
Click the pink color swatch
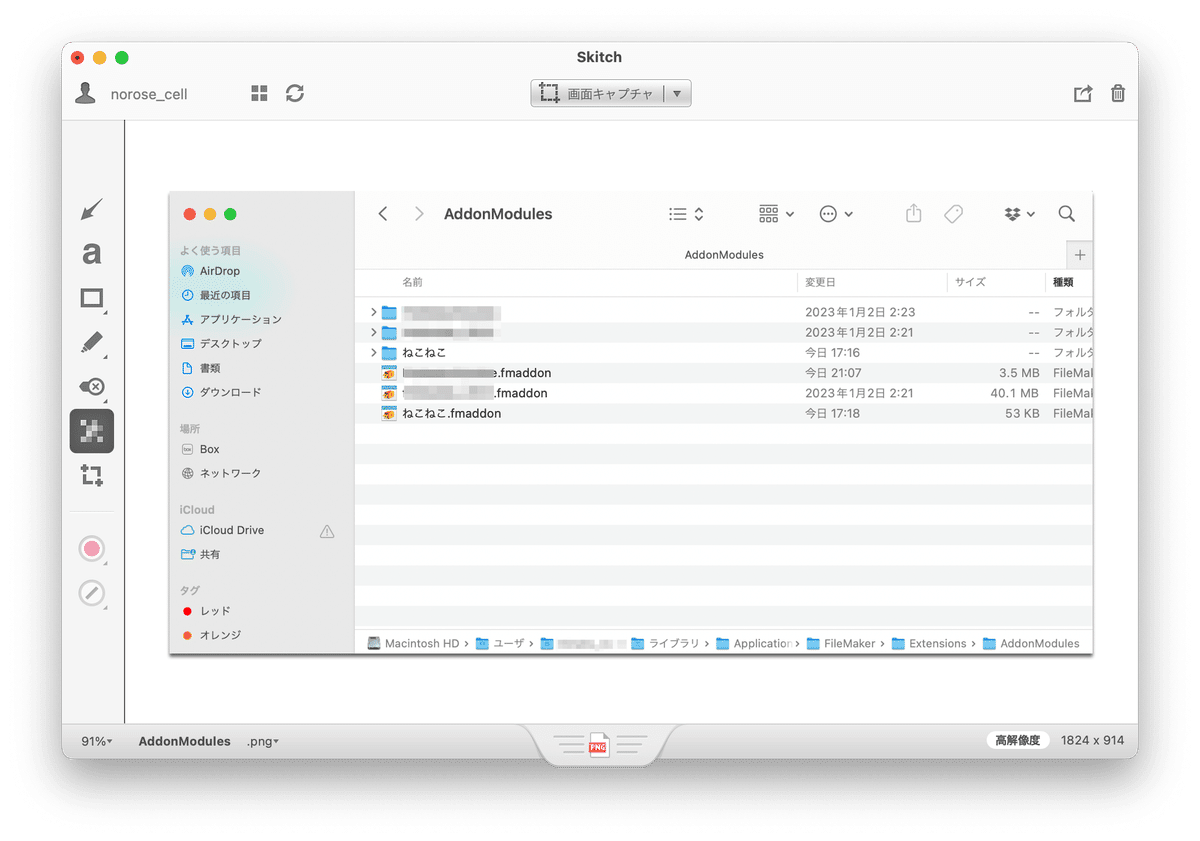click(x=91, y=548)
